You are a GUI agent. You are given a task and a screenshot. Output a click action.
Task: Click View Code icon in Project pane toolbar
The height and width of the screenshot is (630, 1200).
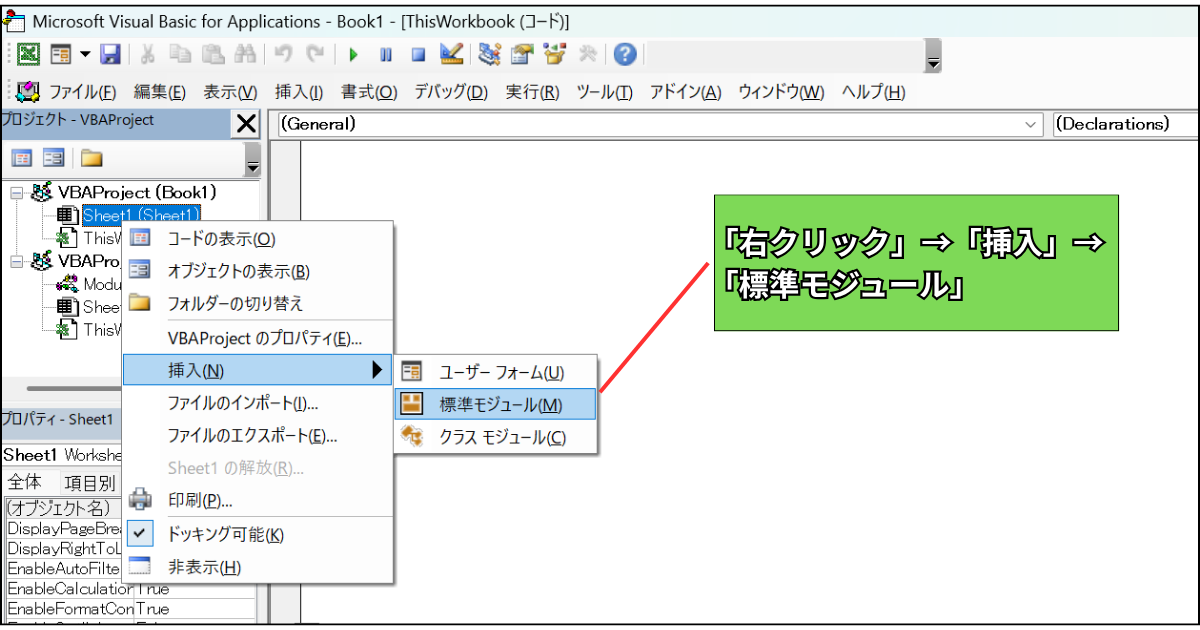21,158
